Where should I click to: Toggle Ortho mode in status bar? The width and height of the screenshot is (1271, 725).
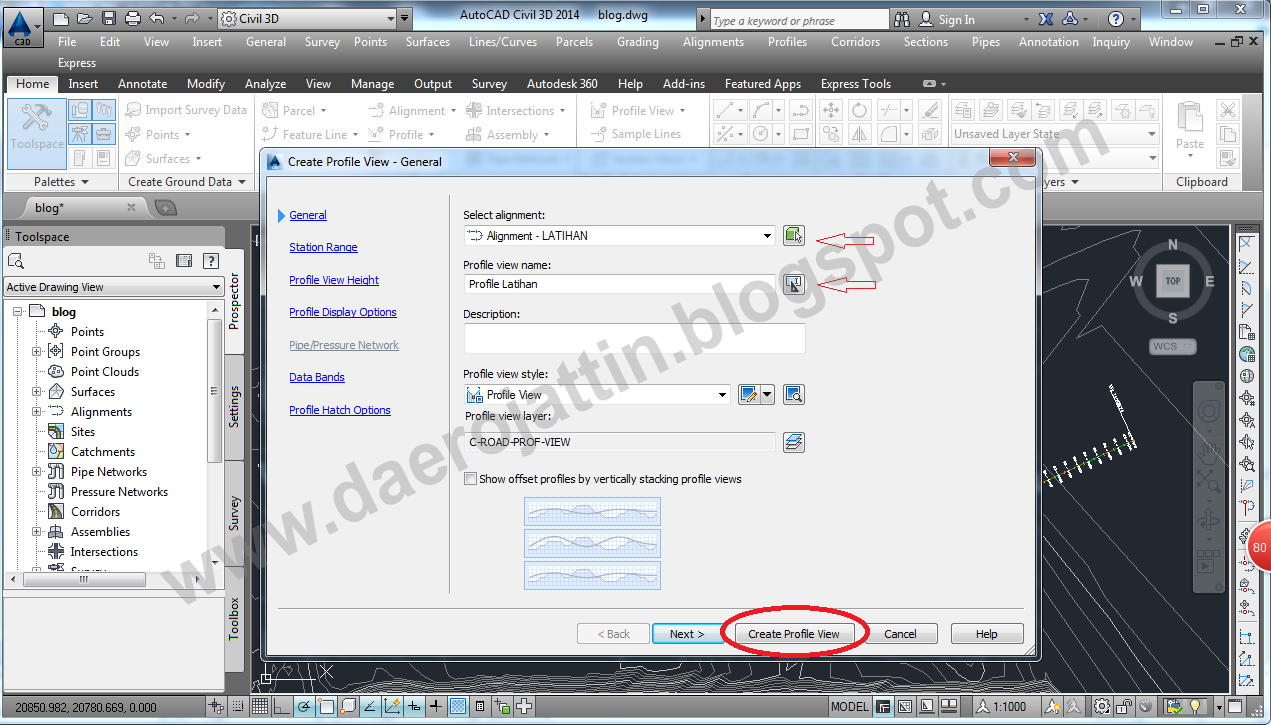tap(282, 707)
